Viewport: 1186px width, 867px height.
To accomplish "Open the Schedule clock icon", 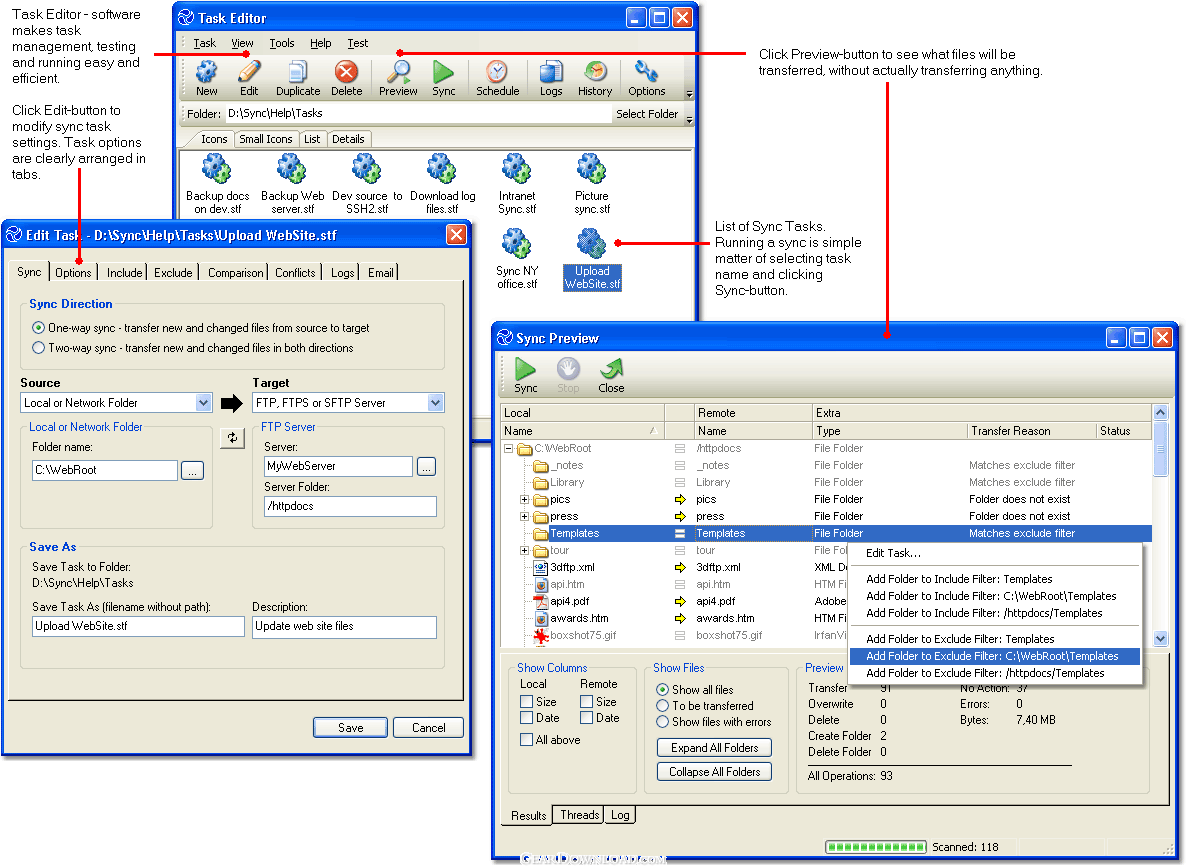I will pyautogui.click(x=497, y=78).
